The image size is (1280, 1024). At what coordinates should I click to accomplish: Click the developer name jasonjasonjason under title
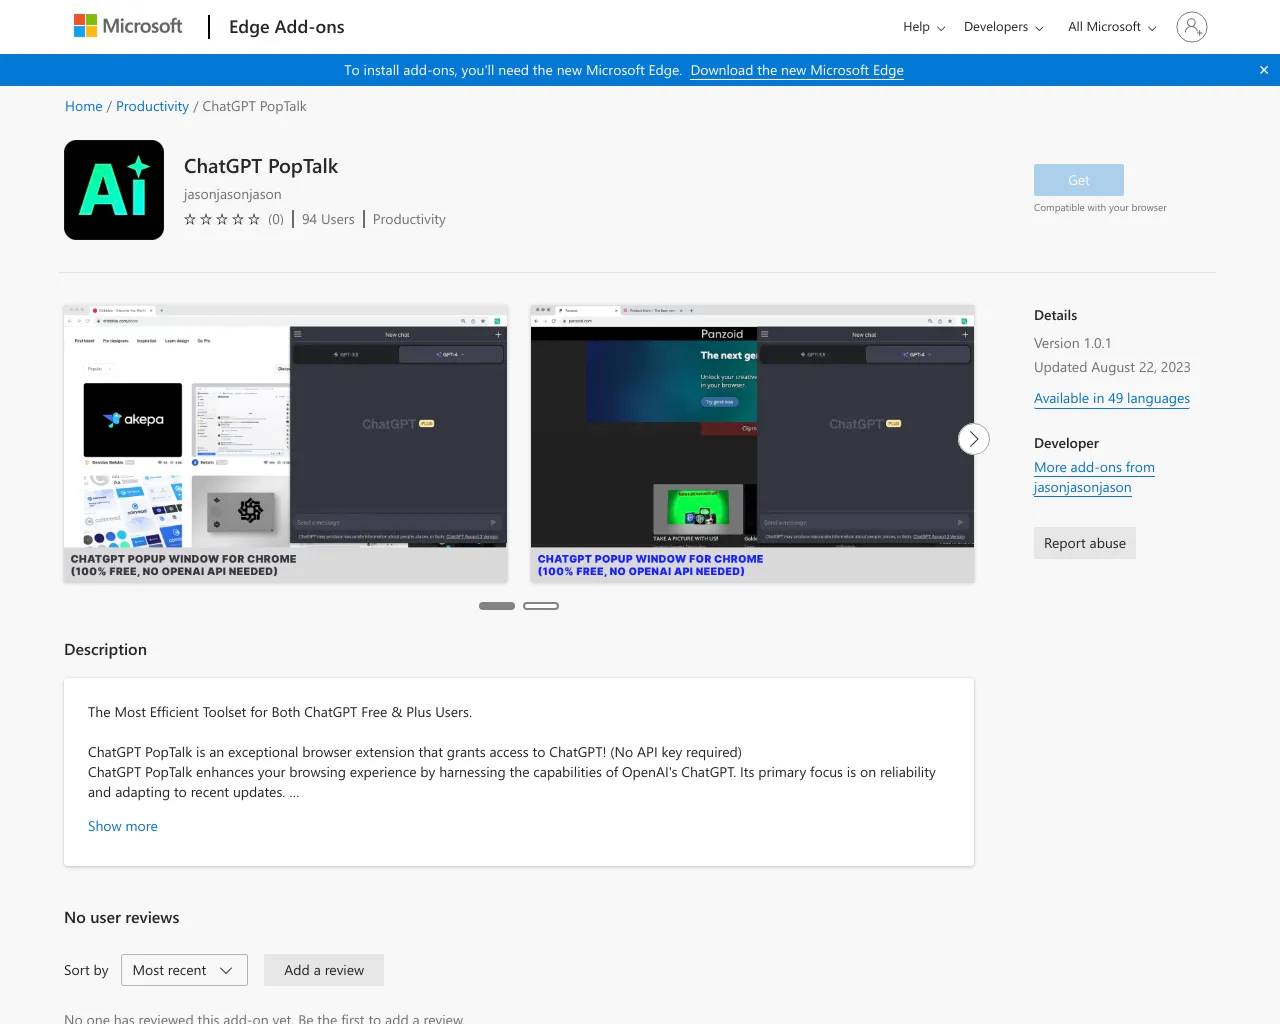pos(233,194)
